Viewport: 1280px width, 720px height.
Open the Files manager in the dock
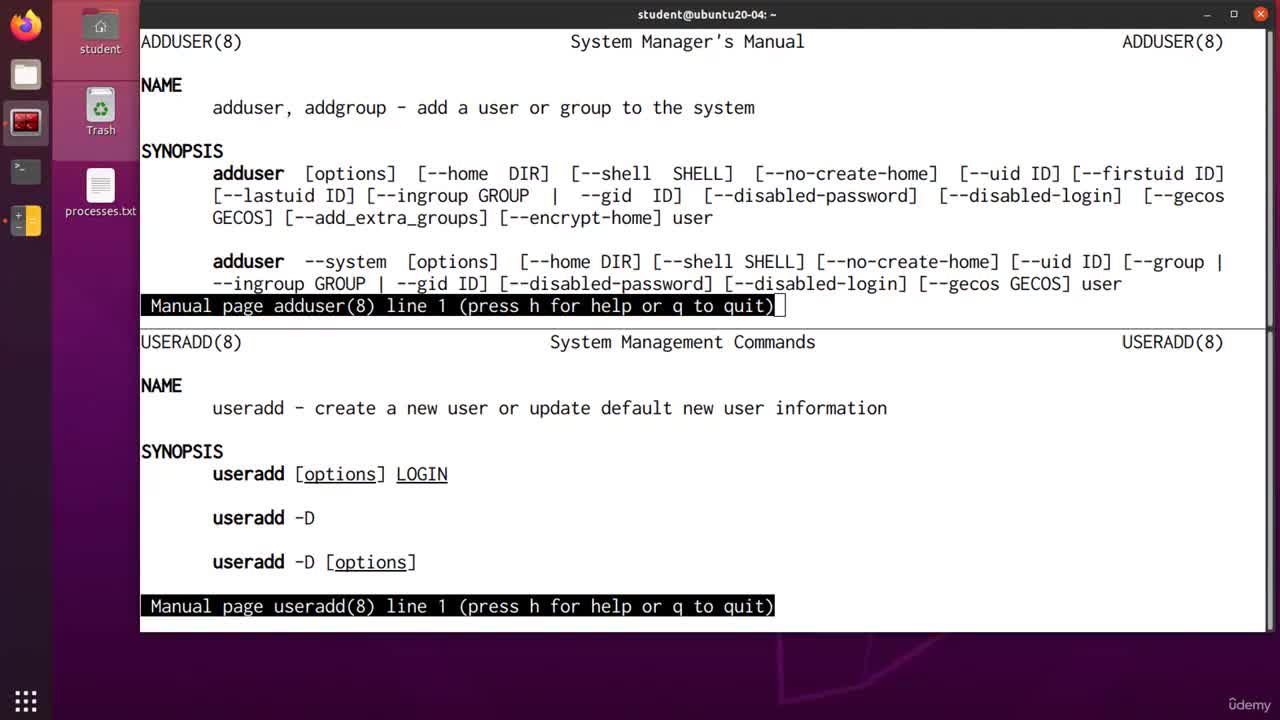pyautogui.click(x=26, y=74)
